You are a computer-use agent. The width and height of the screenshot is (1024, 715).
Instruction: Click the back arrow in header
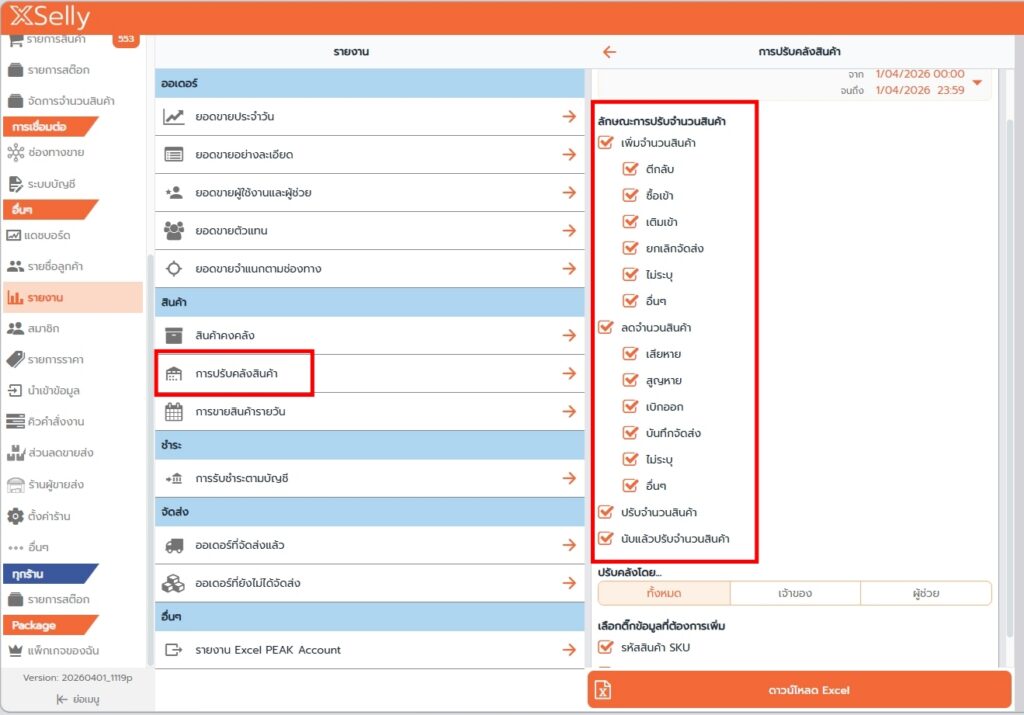[x=609, y=52]
